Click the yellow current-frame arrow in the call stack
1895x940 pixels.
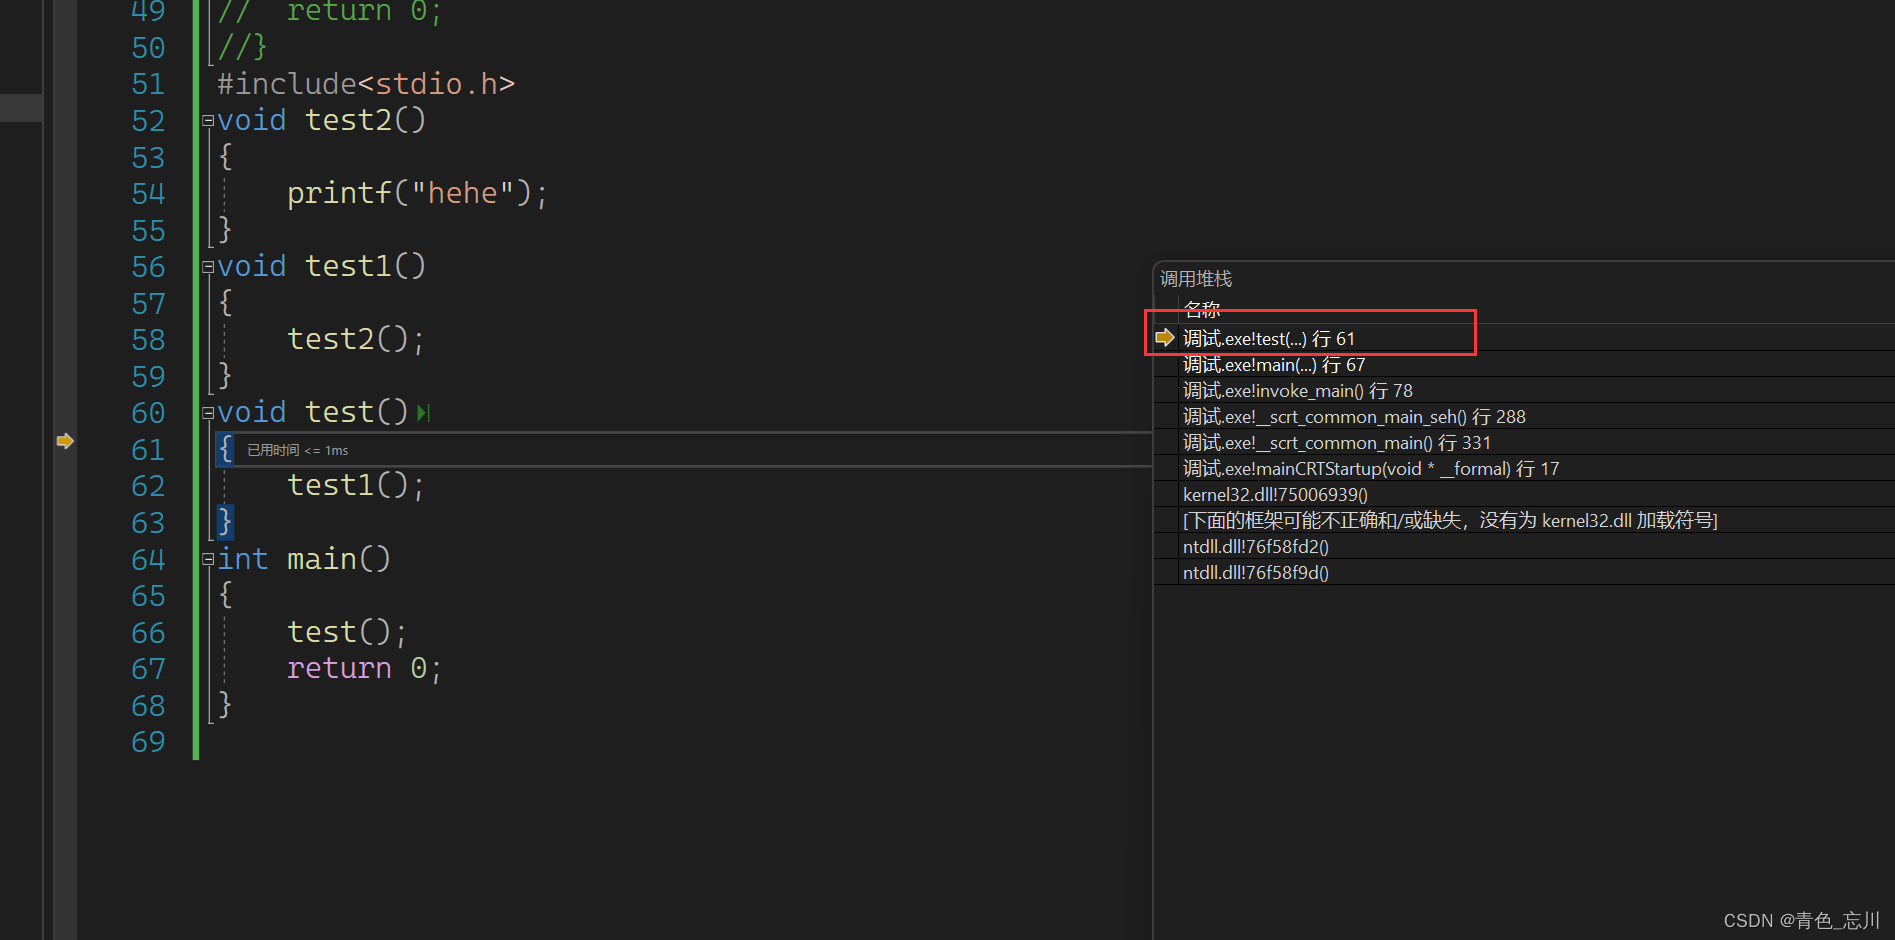(1164, 338)
